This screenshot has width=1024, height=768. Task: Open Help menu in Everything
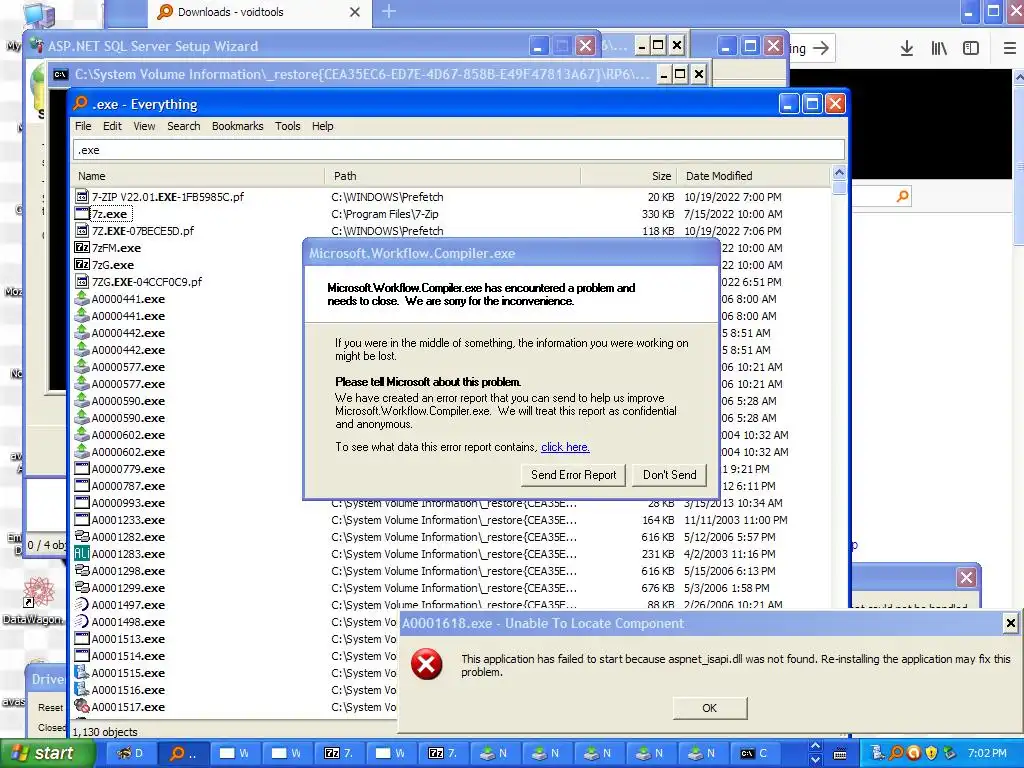pos(323,126)
